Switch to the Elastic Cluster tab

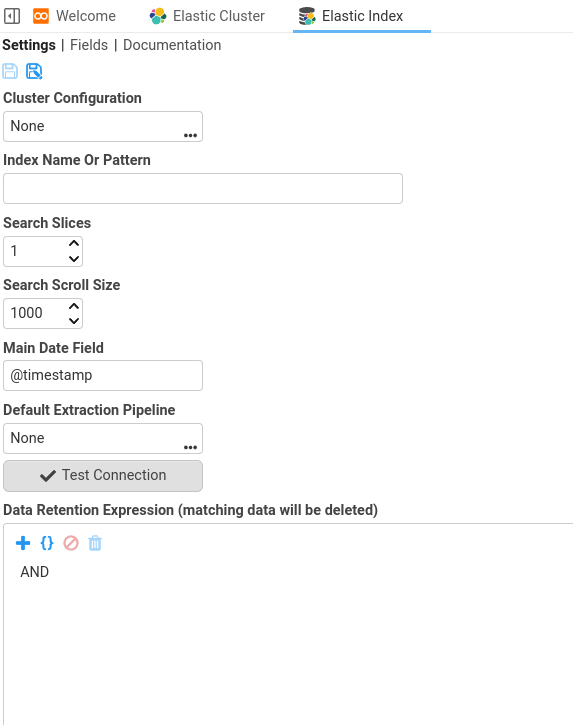click(x=207, y=16)
